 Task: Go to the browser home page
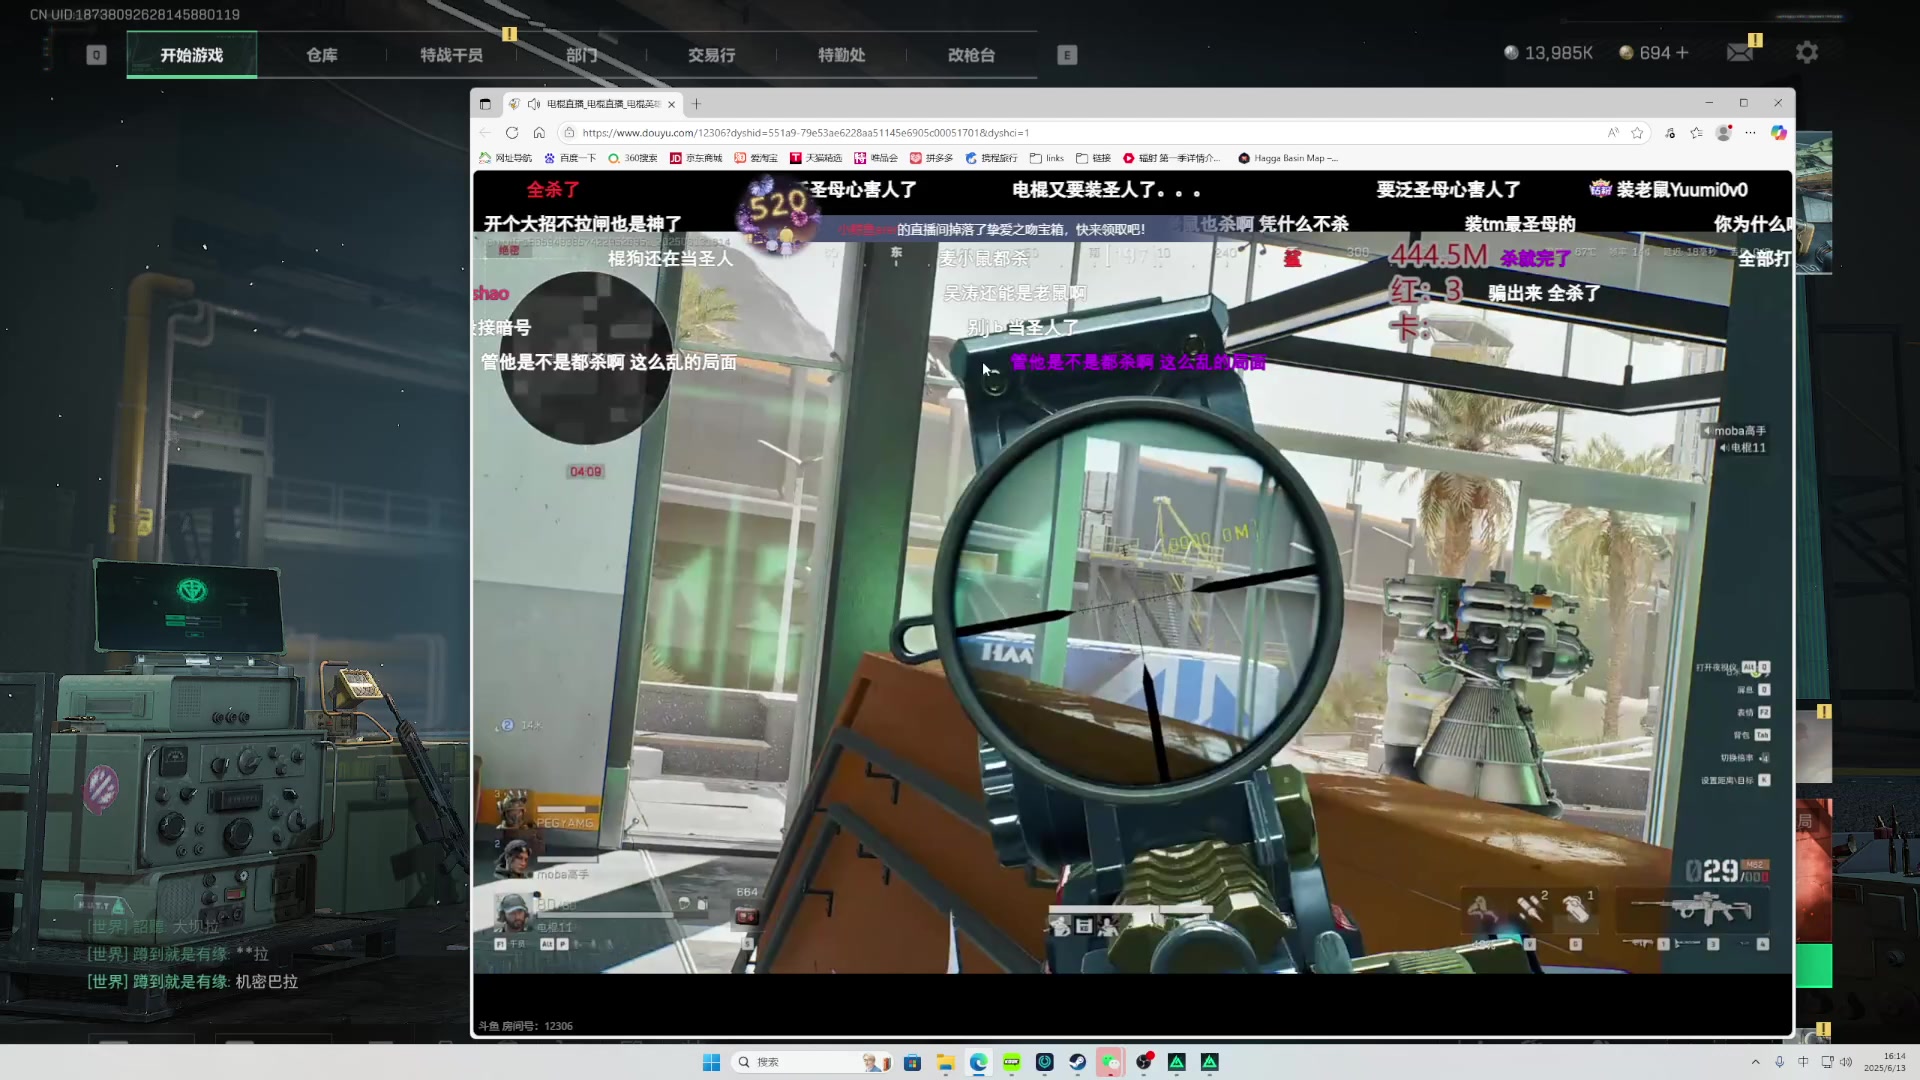click(539, 132)
